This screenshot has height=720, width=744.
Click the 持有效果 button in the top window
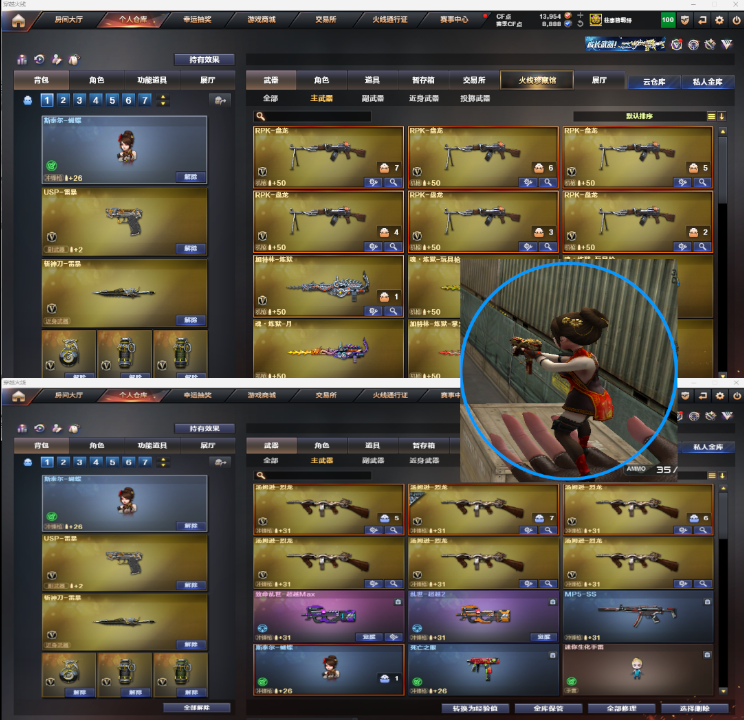[205, 59]
